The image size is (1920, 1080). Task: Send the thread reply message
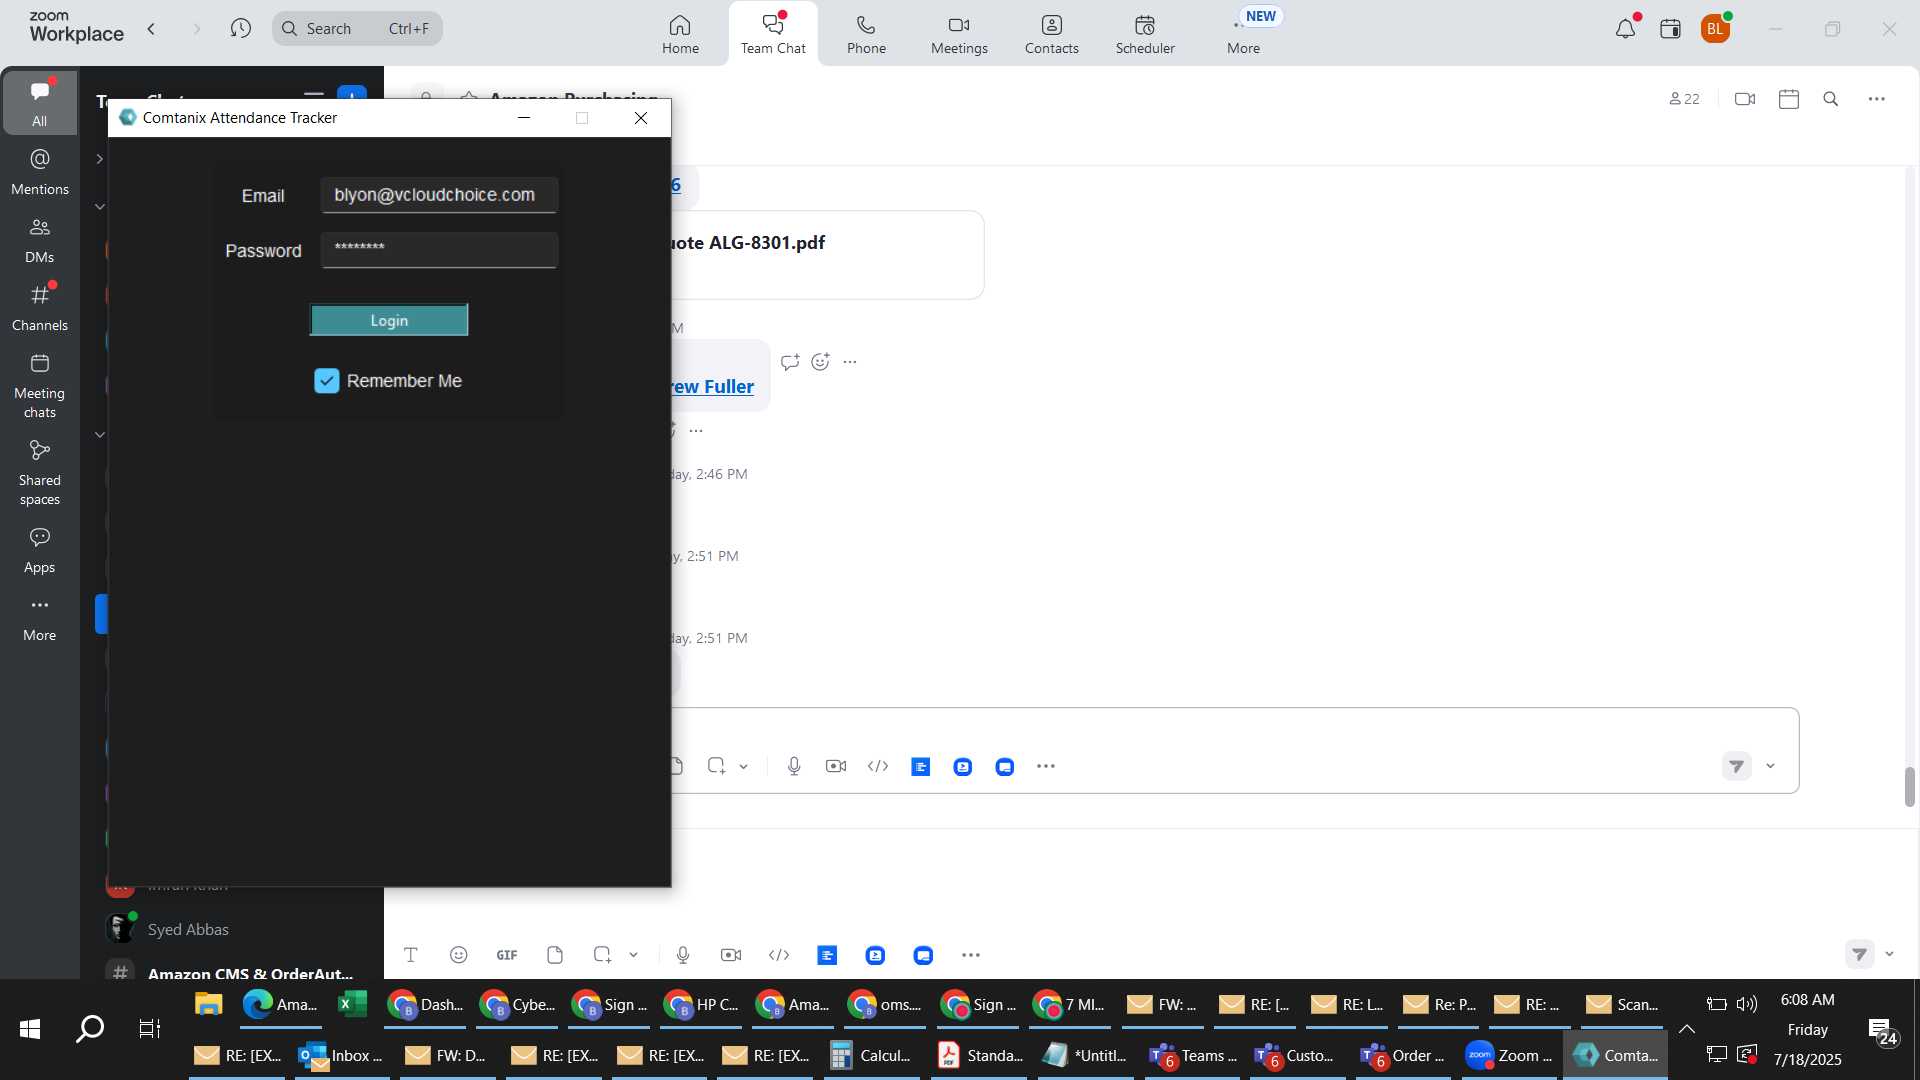[x=1737, y=766]
